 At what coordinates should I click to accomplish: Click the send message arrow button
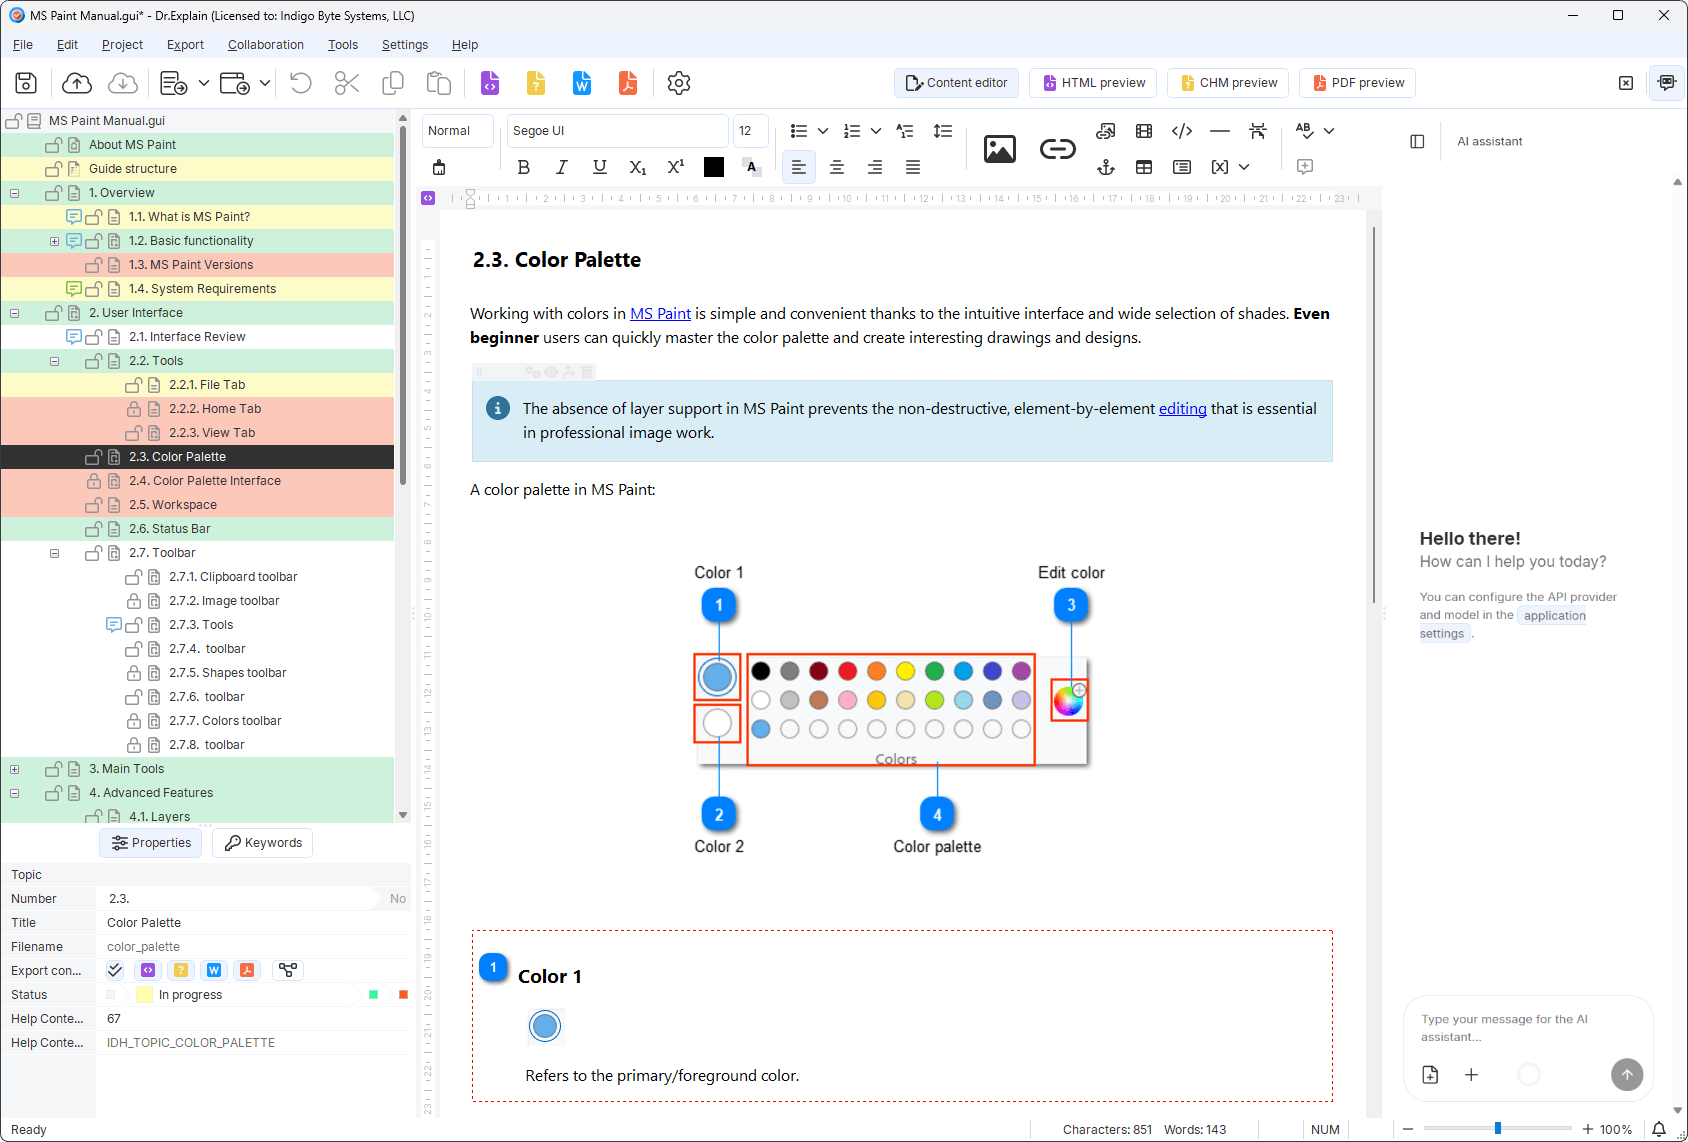click(x=1627, y=1075)
